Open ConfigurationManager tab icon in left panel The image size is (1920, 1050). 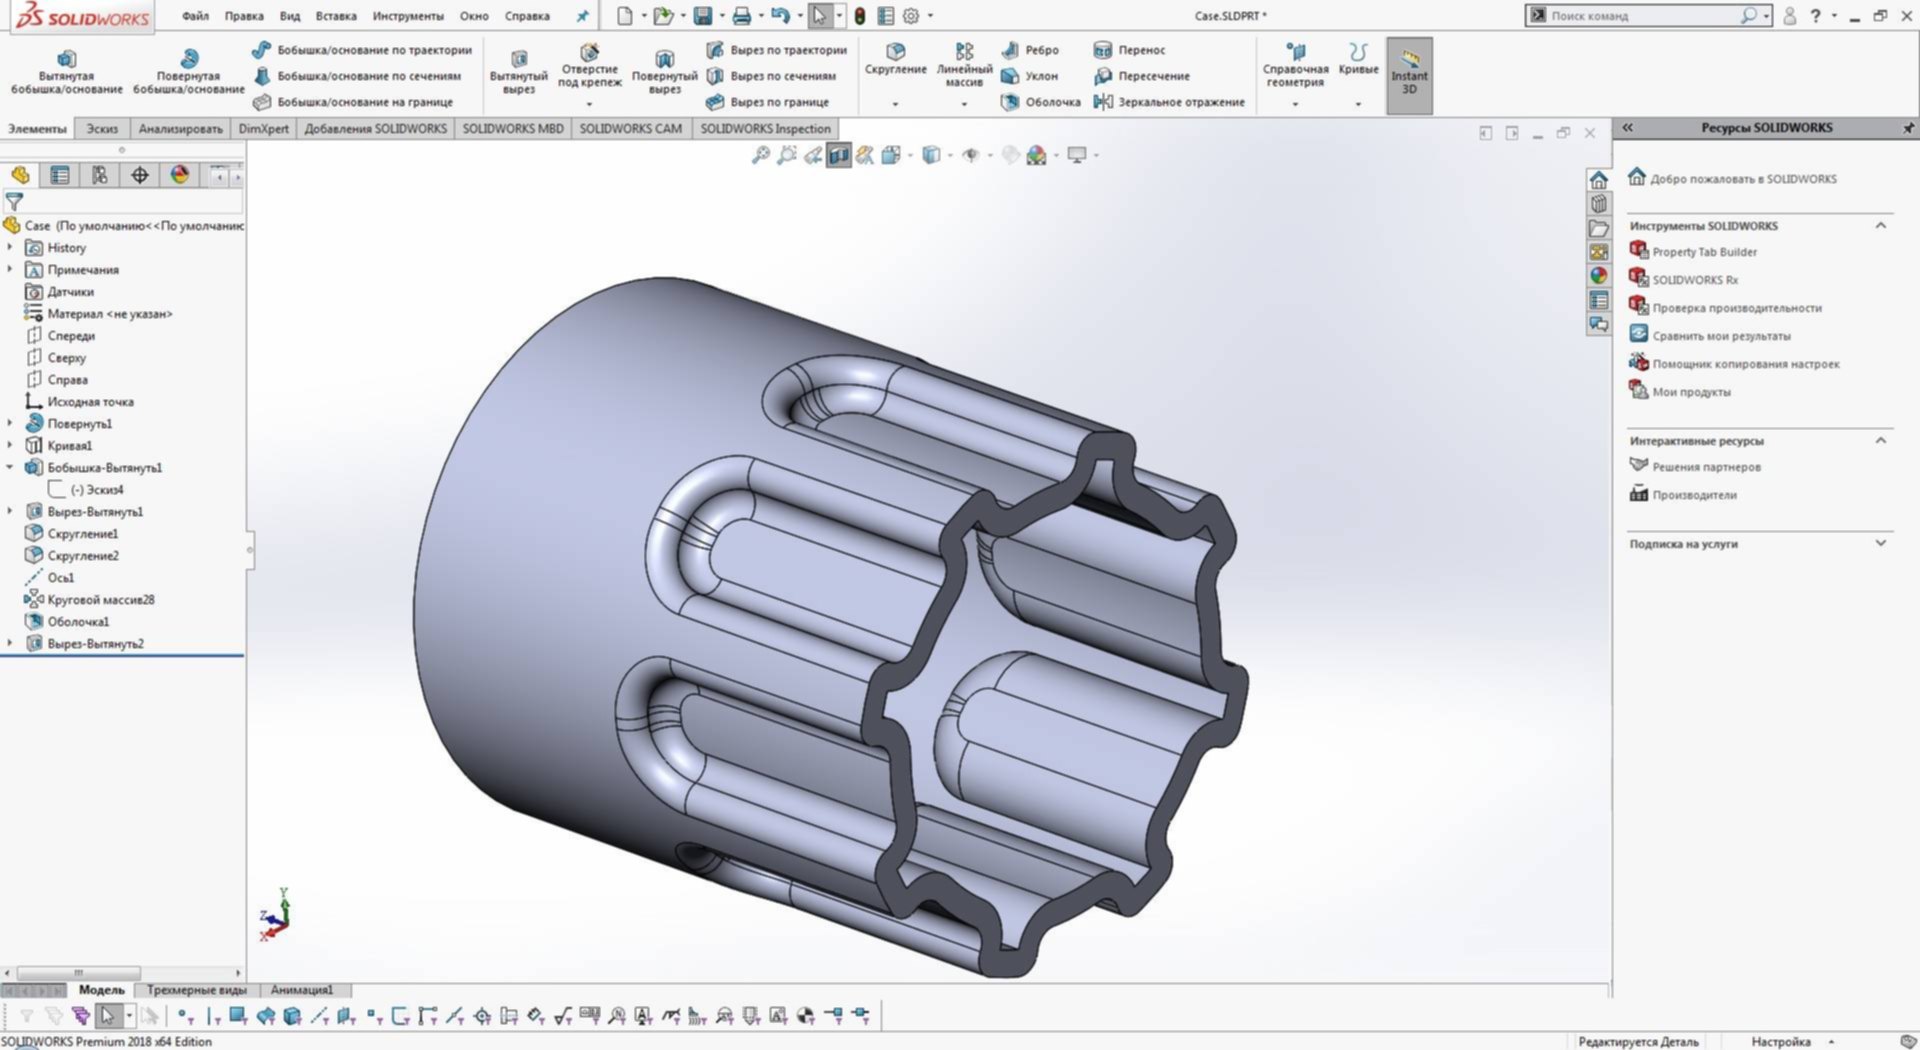point(100,175)
